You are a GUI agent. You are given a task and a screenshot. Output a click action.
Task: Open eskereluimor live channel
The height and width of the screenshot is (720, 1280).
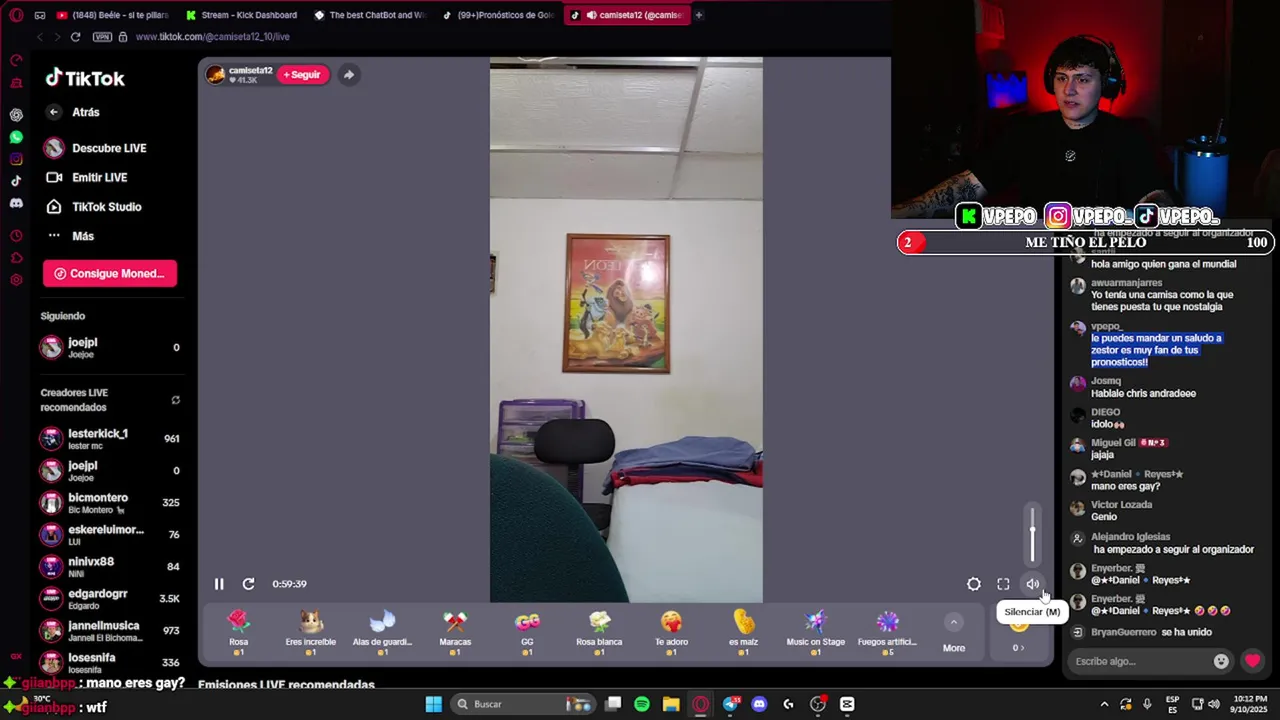(x=110, y=534)
